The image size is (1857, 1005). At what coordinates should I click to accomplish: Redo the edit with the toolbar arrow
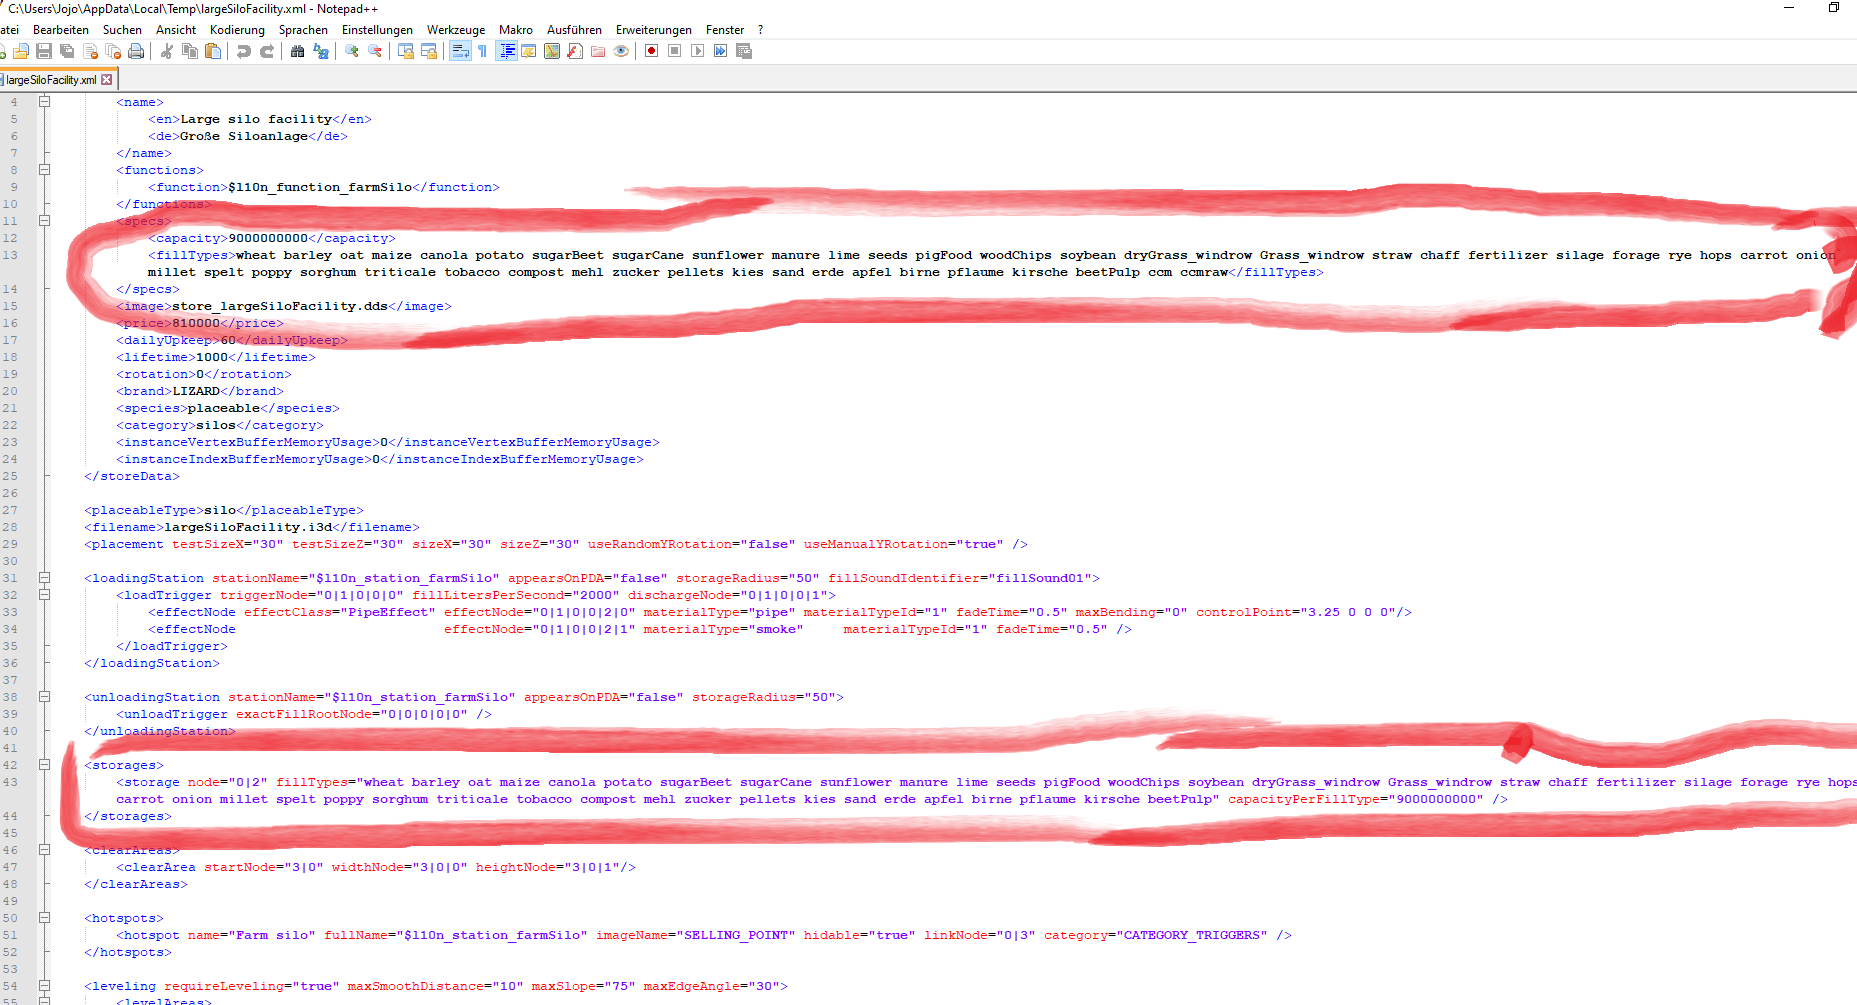[266, 51]
